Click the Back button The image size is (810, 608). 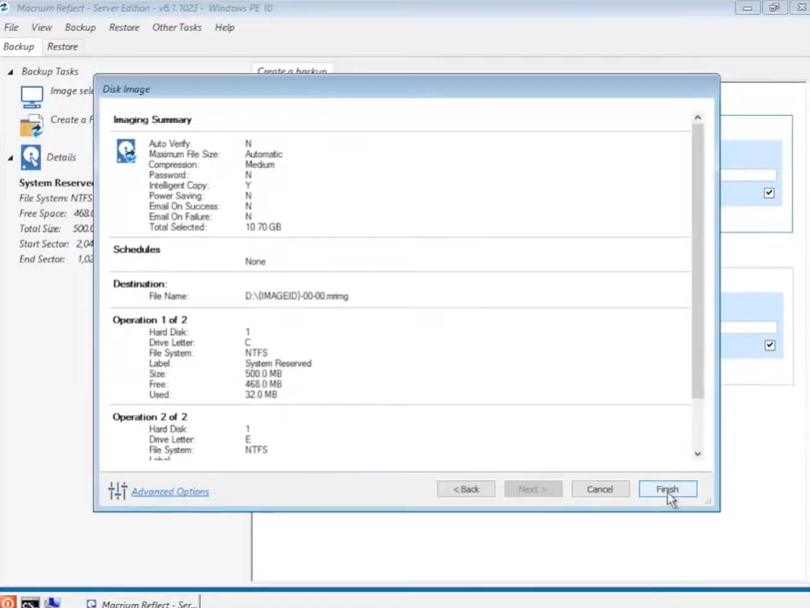465,489
